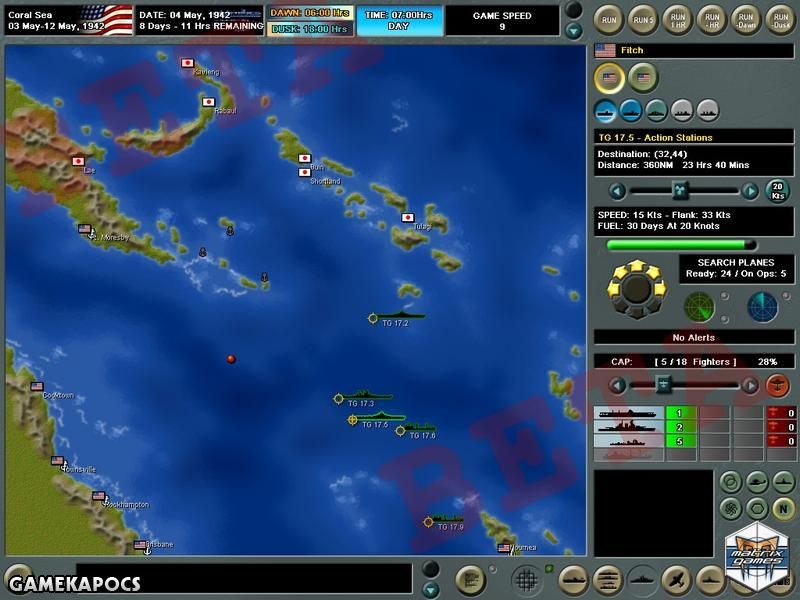Select the green US flag commander button
800x600 pixels.
pyautogui.click(x=643, y=78)
